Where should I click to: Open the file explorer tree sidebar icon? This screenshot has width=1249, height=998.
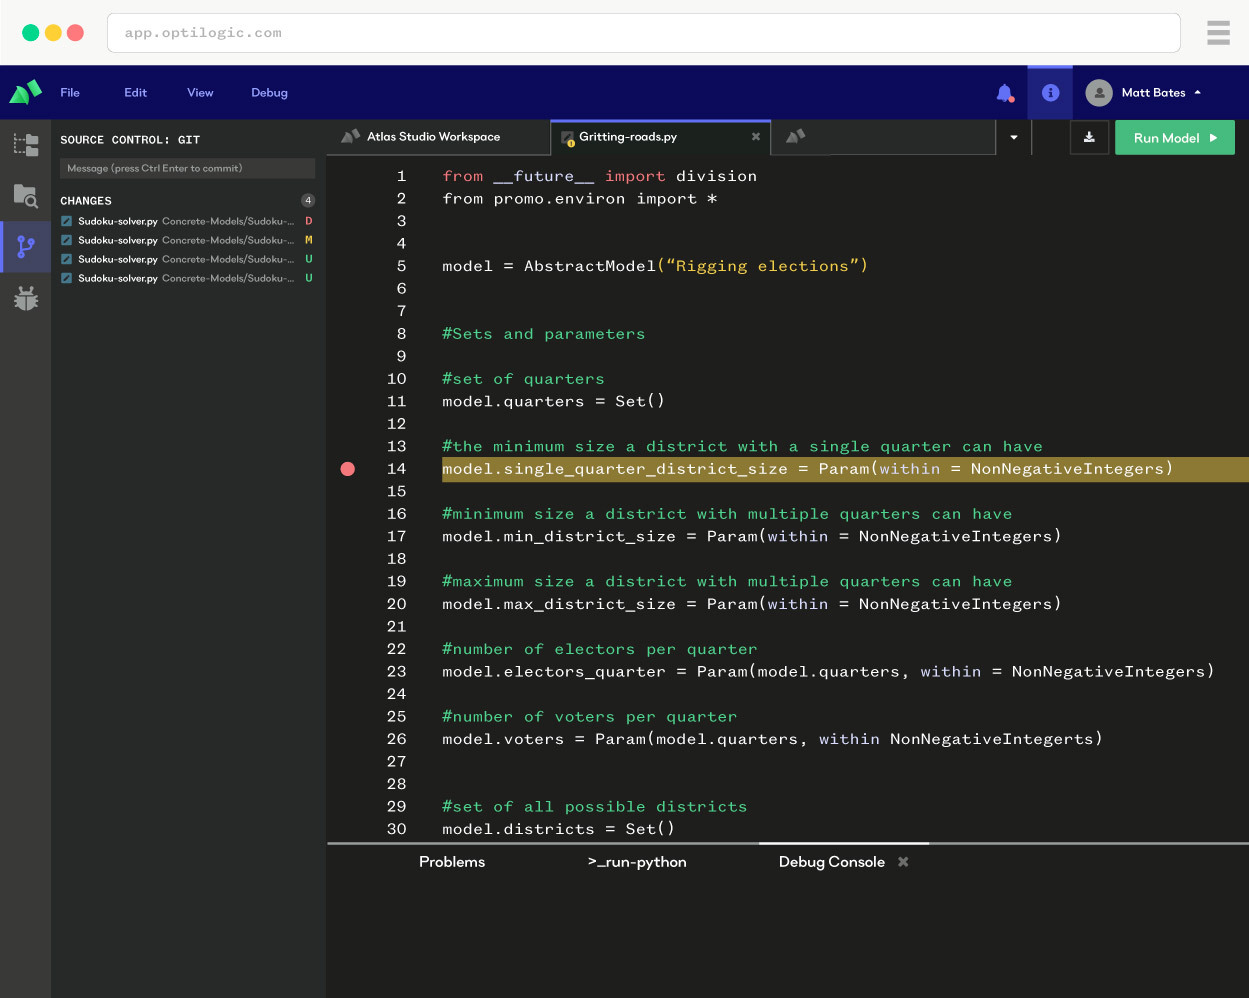coord(26,144)
